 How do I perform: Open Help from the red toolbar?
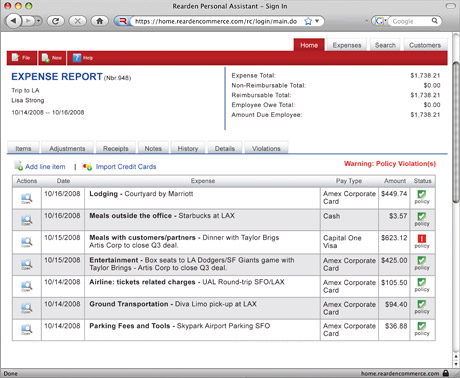coord(83,58)
